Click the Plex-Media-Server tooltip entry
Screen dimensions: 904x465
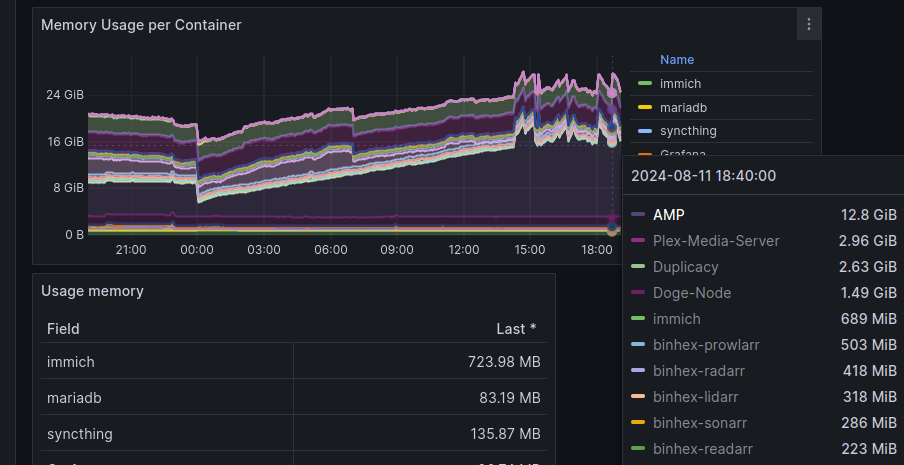tap(716, 241)
